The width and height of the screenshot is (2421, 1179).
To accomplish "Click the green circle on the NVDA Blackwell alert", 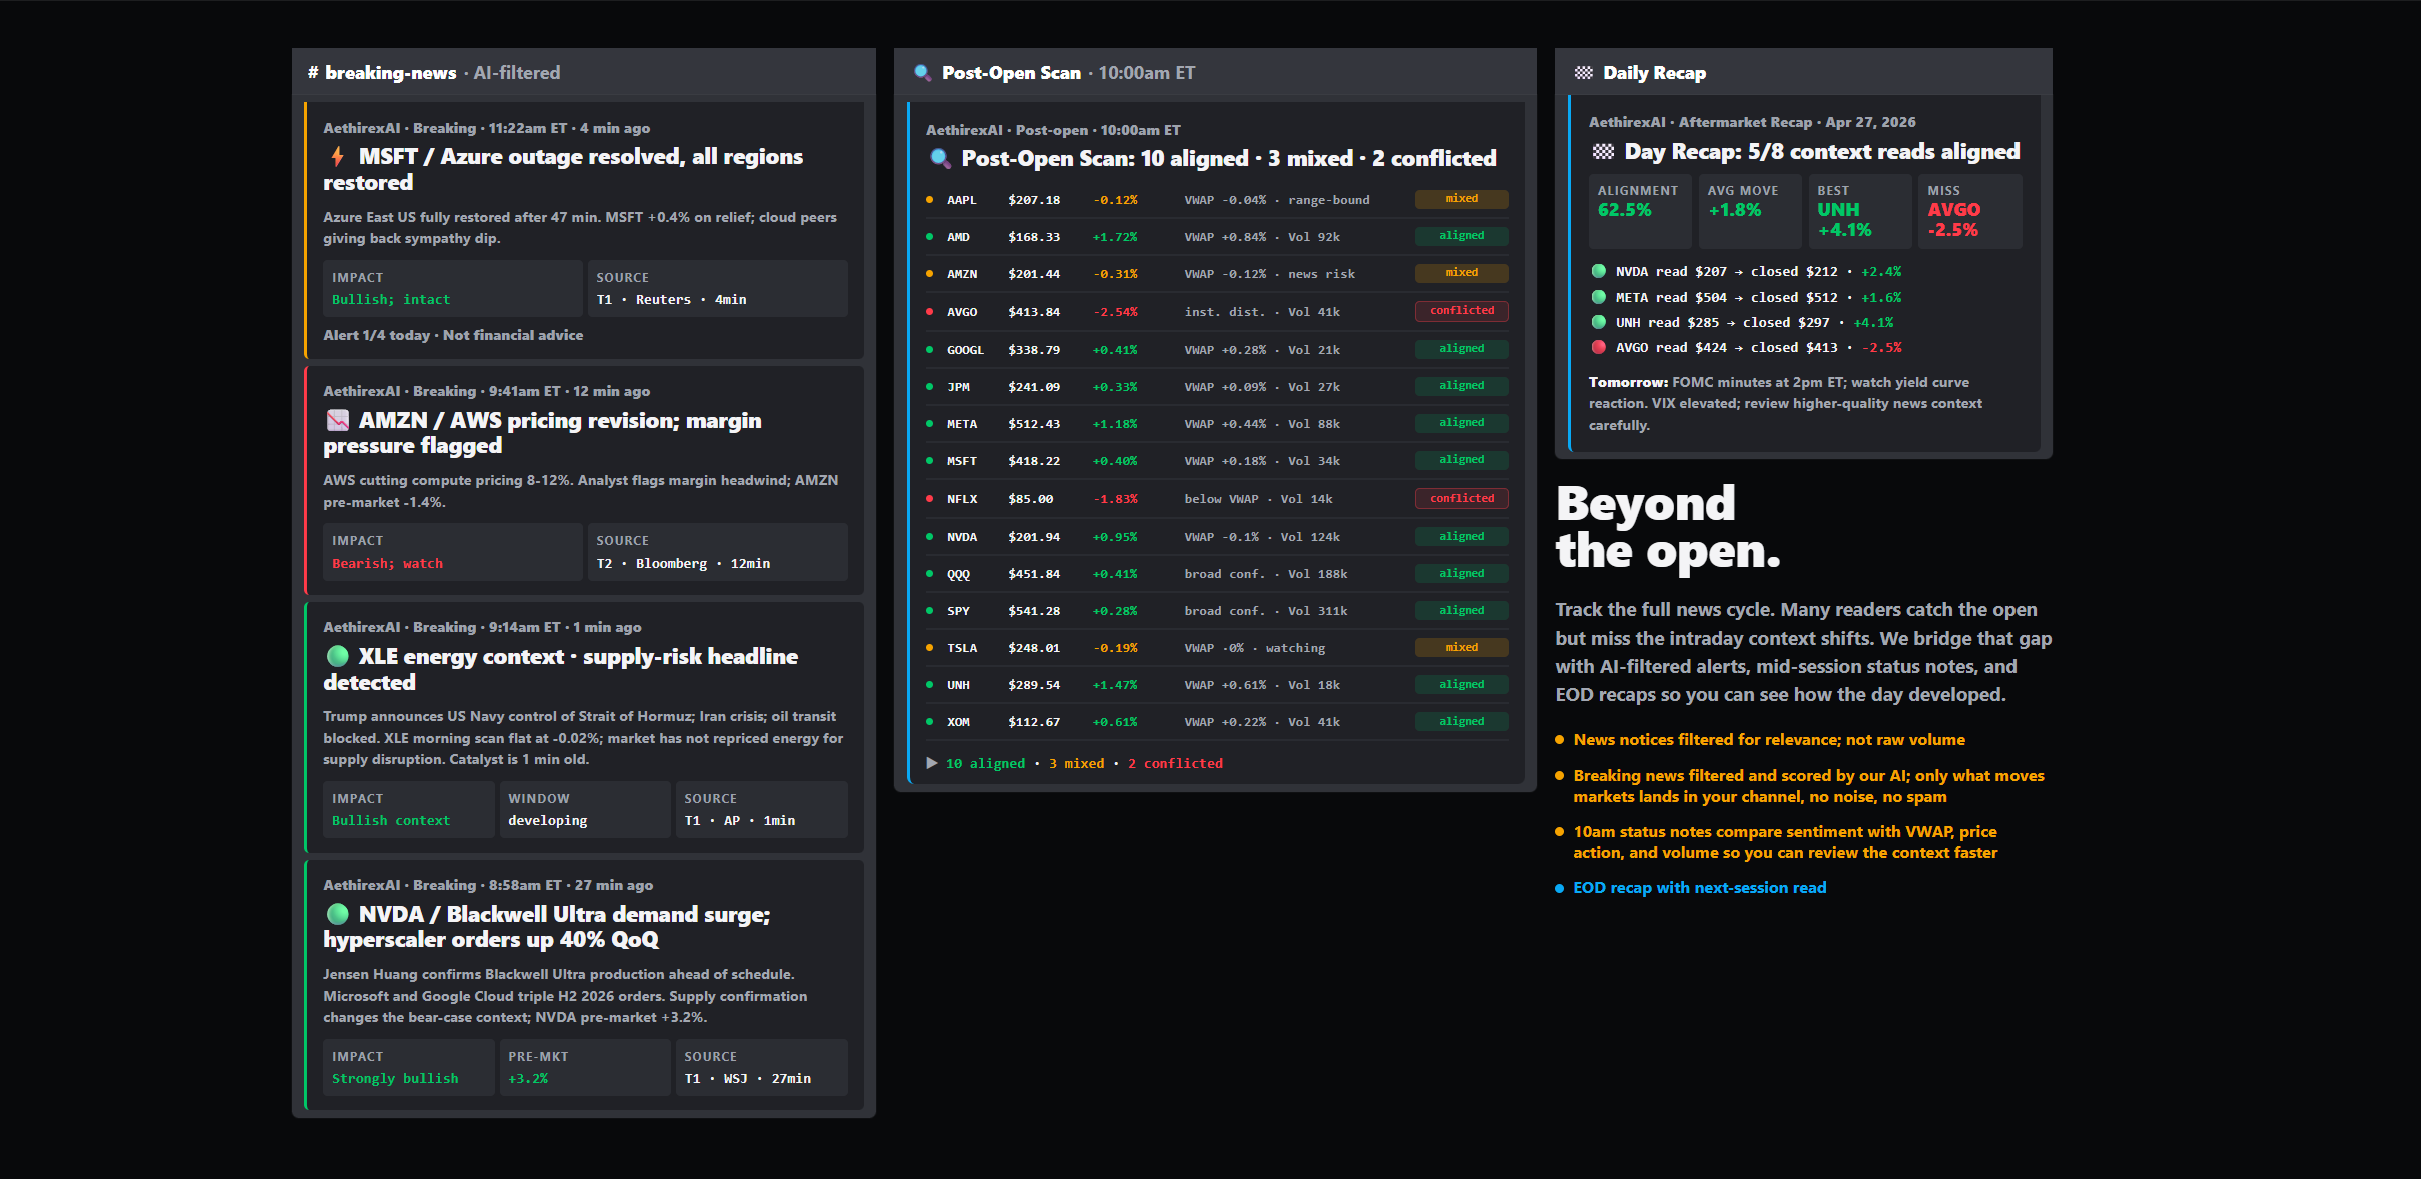I will [x=338, y=914].
